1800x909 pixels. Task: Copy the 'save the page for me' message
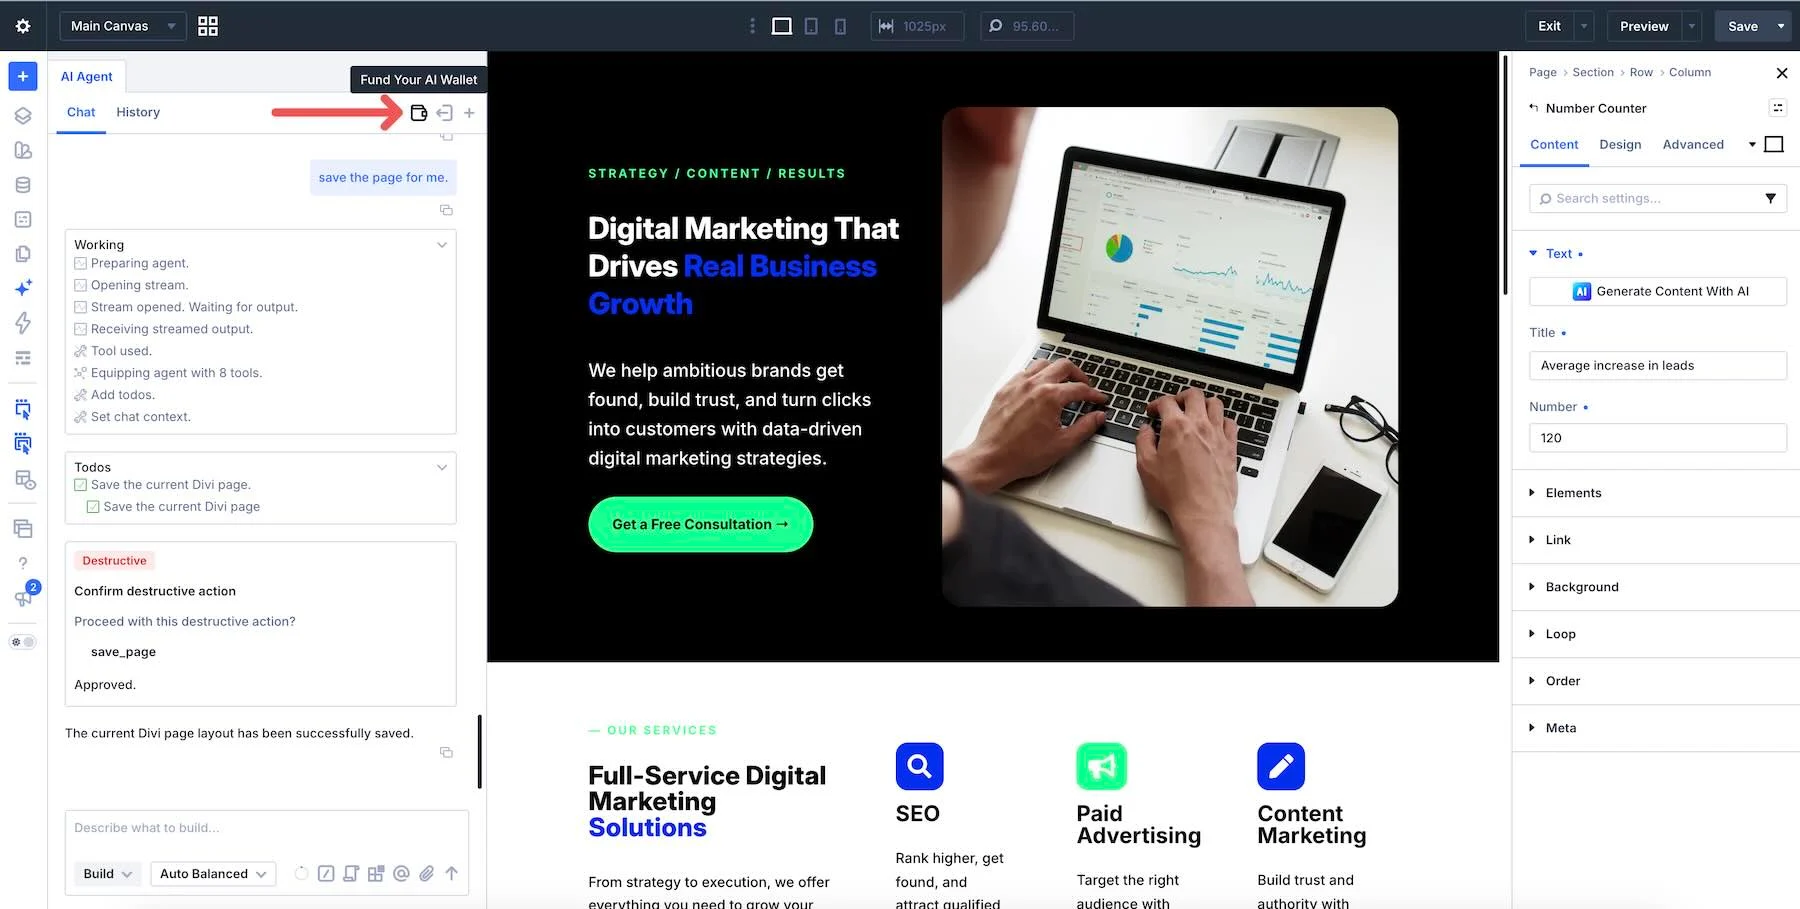click(447, 210)
